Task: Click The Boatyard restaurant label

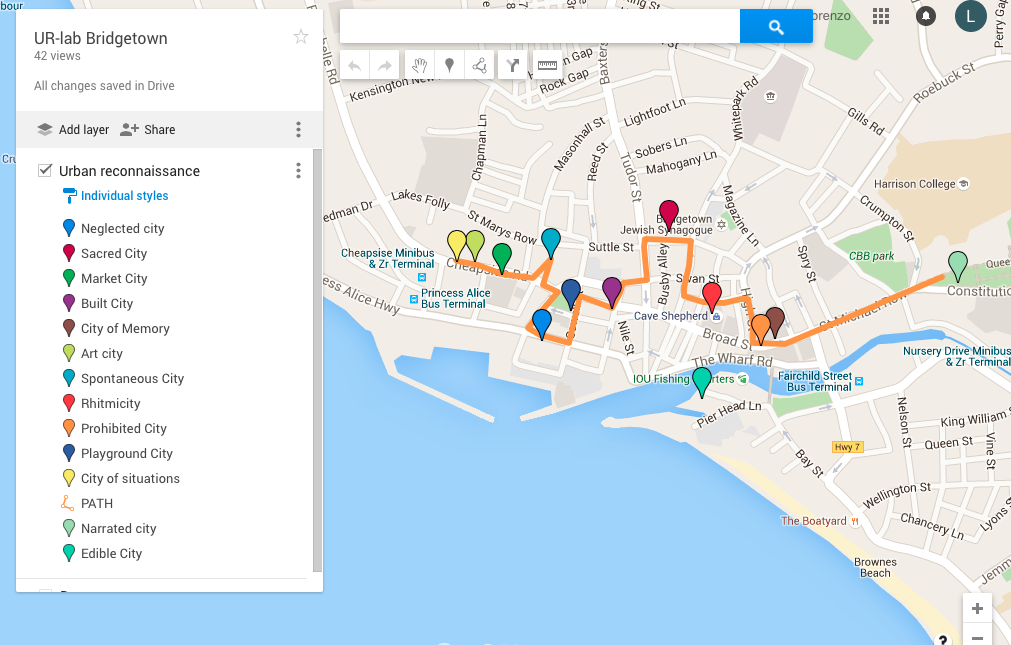Action: [x=814, y=521]
